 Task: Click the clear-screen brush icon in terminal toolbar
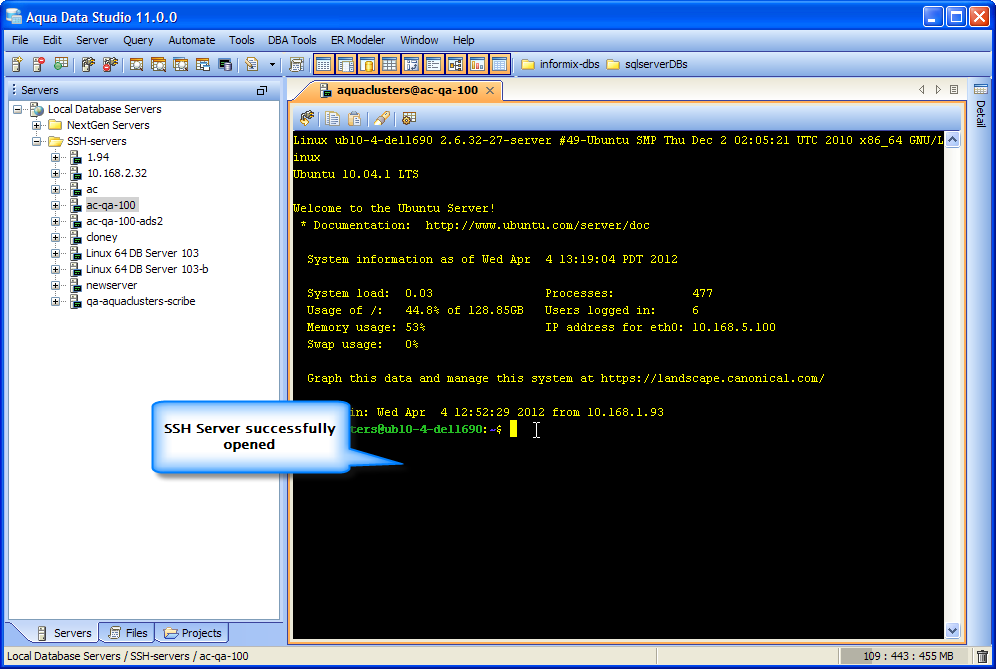pos(382,118)
